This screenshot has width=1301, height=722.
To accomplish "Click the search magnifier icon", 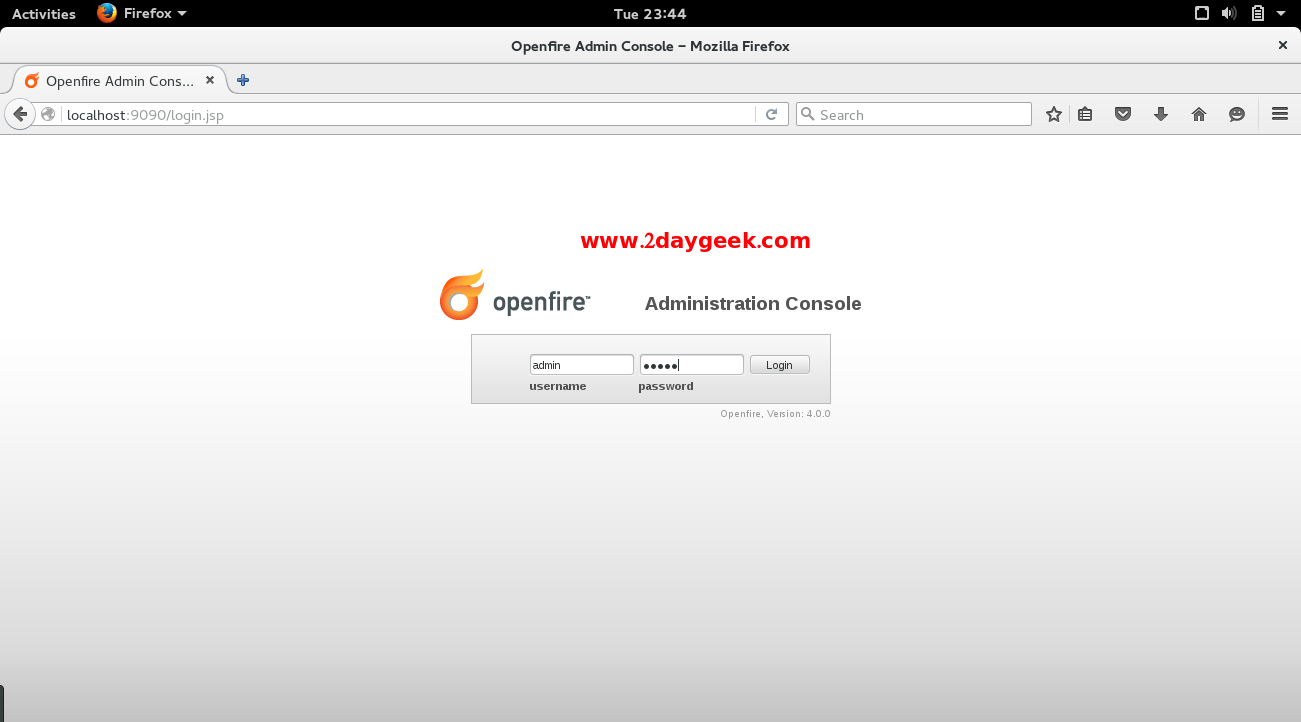I will pos(808,114).
